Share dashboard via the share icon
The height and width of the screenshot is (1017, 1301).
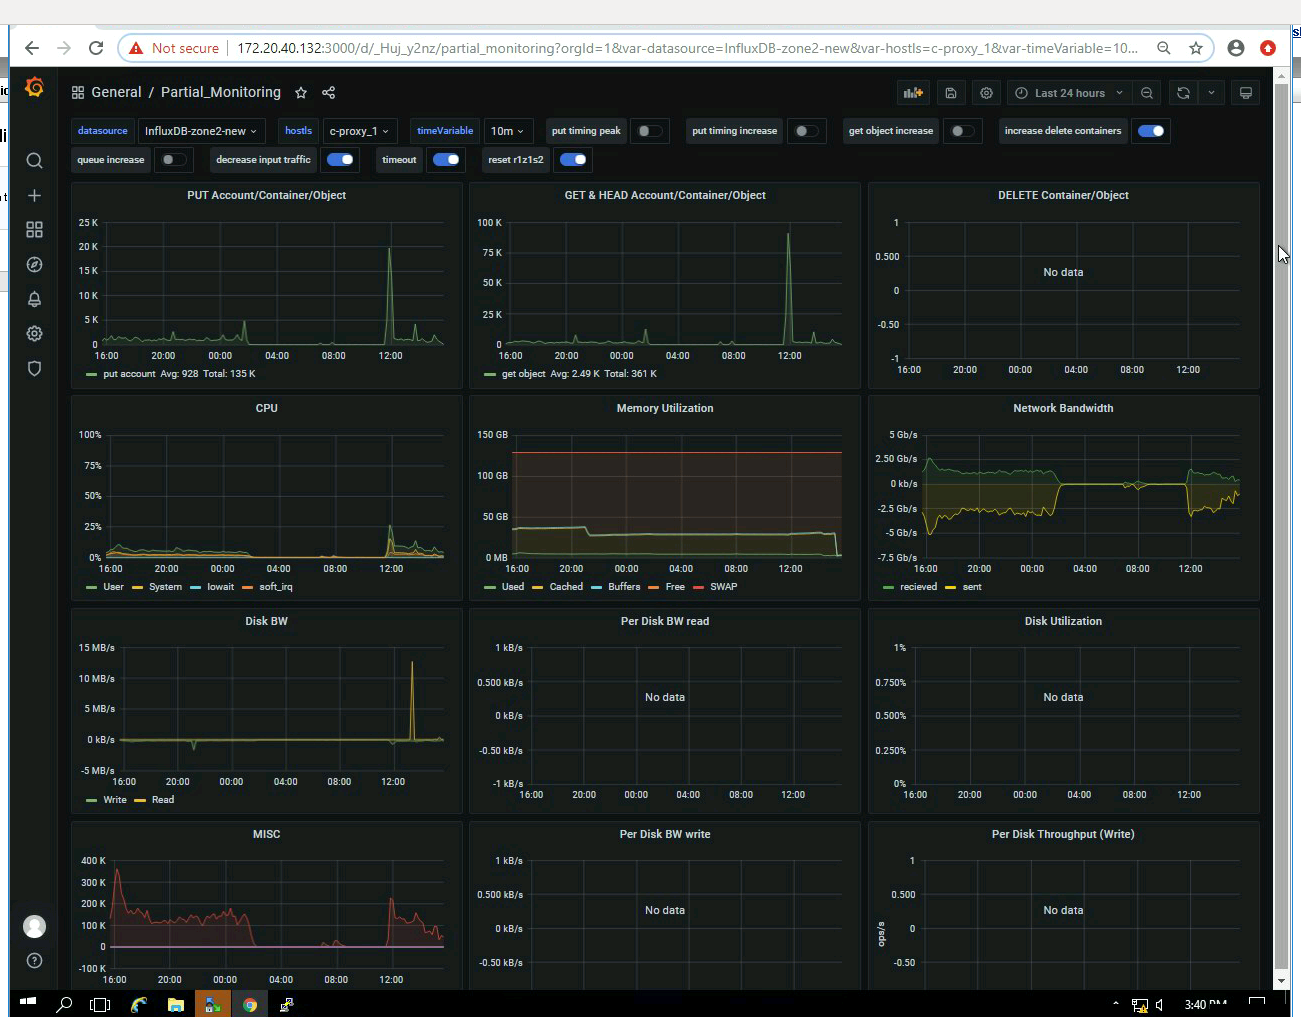coord(328,93)
